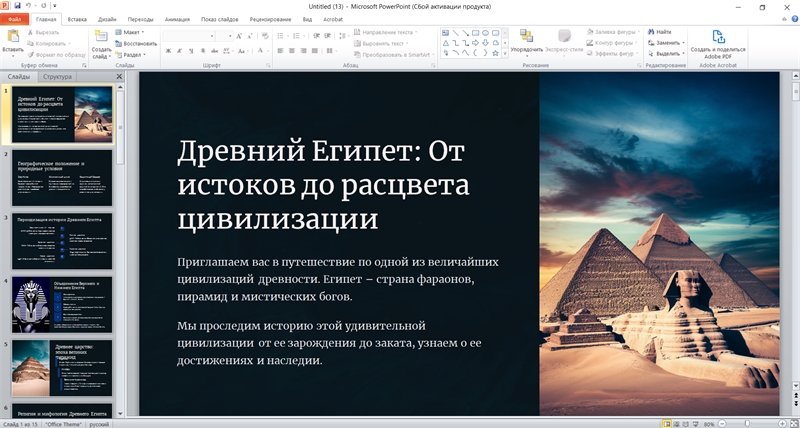Open the Acrobat ribbon tab
800x428 pixels.
[333, 19]
